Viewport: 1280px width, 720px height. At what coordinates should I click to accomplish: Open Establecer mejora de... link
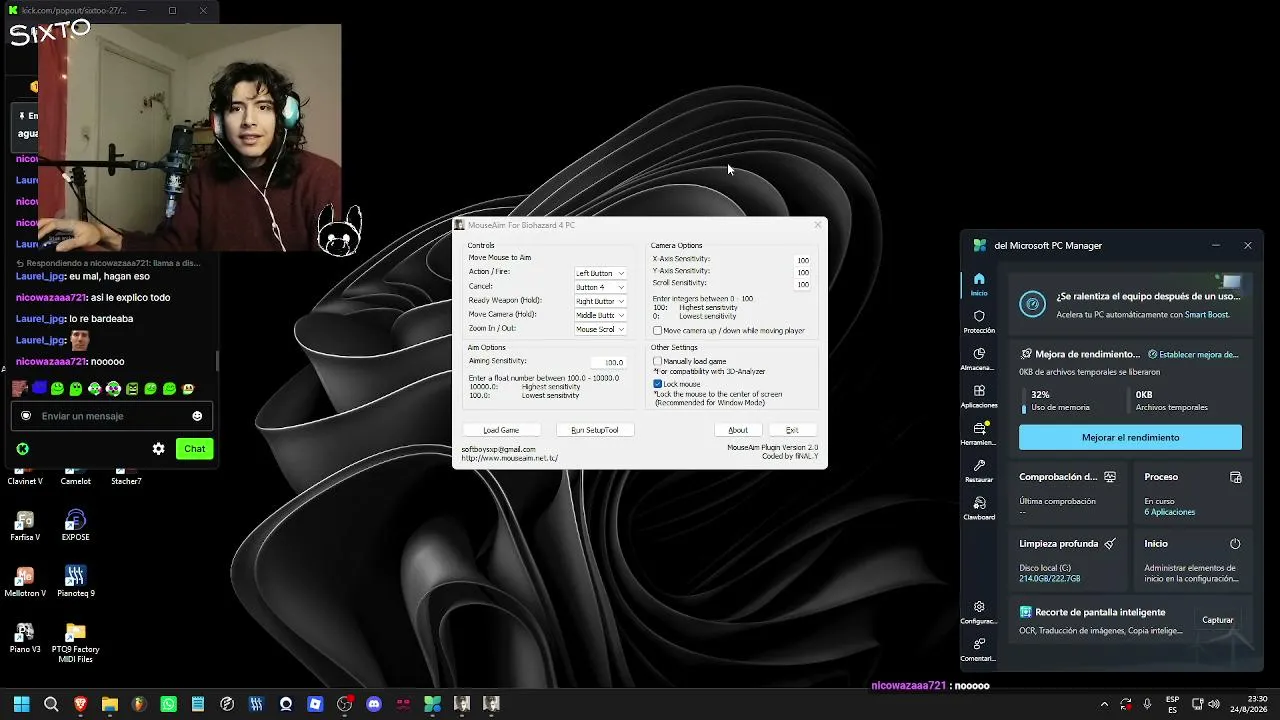[1193, 354]
